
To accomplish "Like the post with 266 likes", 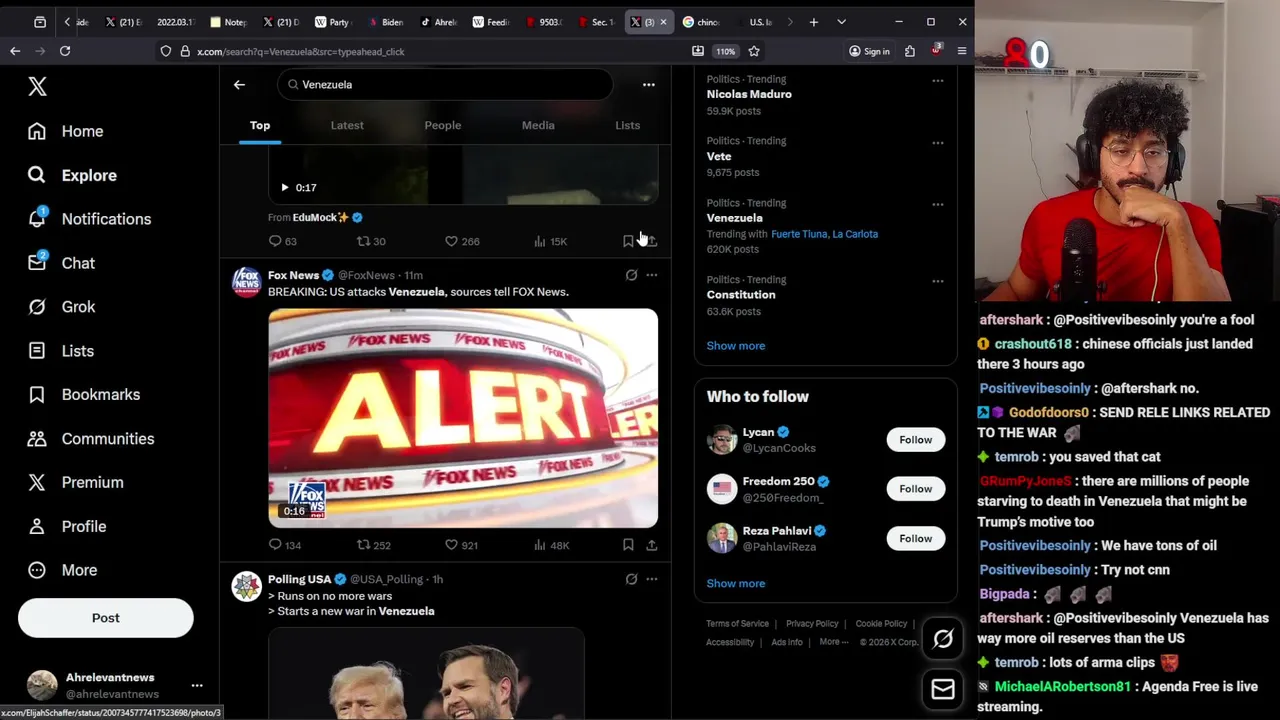I will point(462,241).
